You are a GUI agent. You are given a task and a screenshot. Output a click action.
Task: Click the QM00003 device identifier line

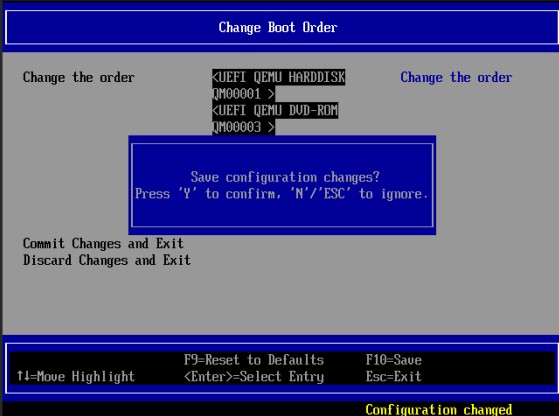click(x=243, y=127)
